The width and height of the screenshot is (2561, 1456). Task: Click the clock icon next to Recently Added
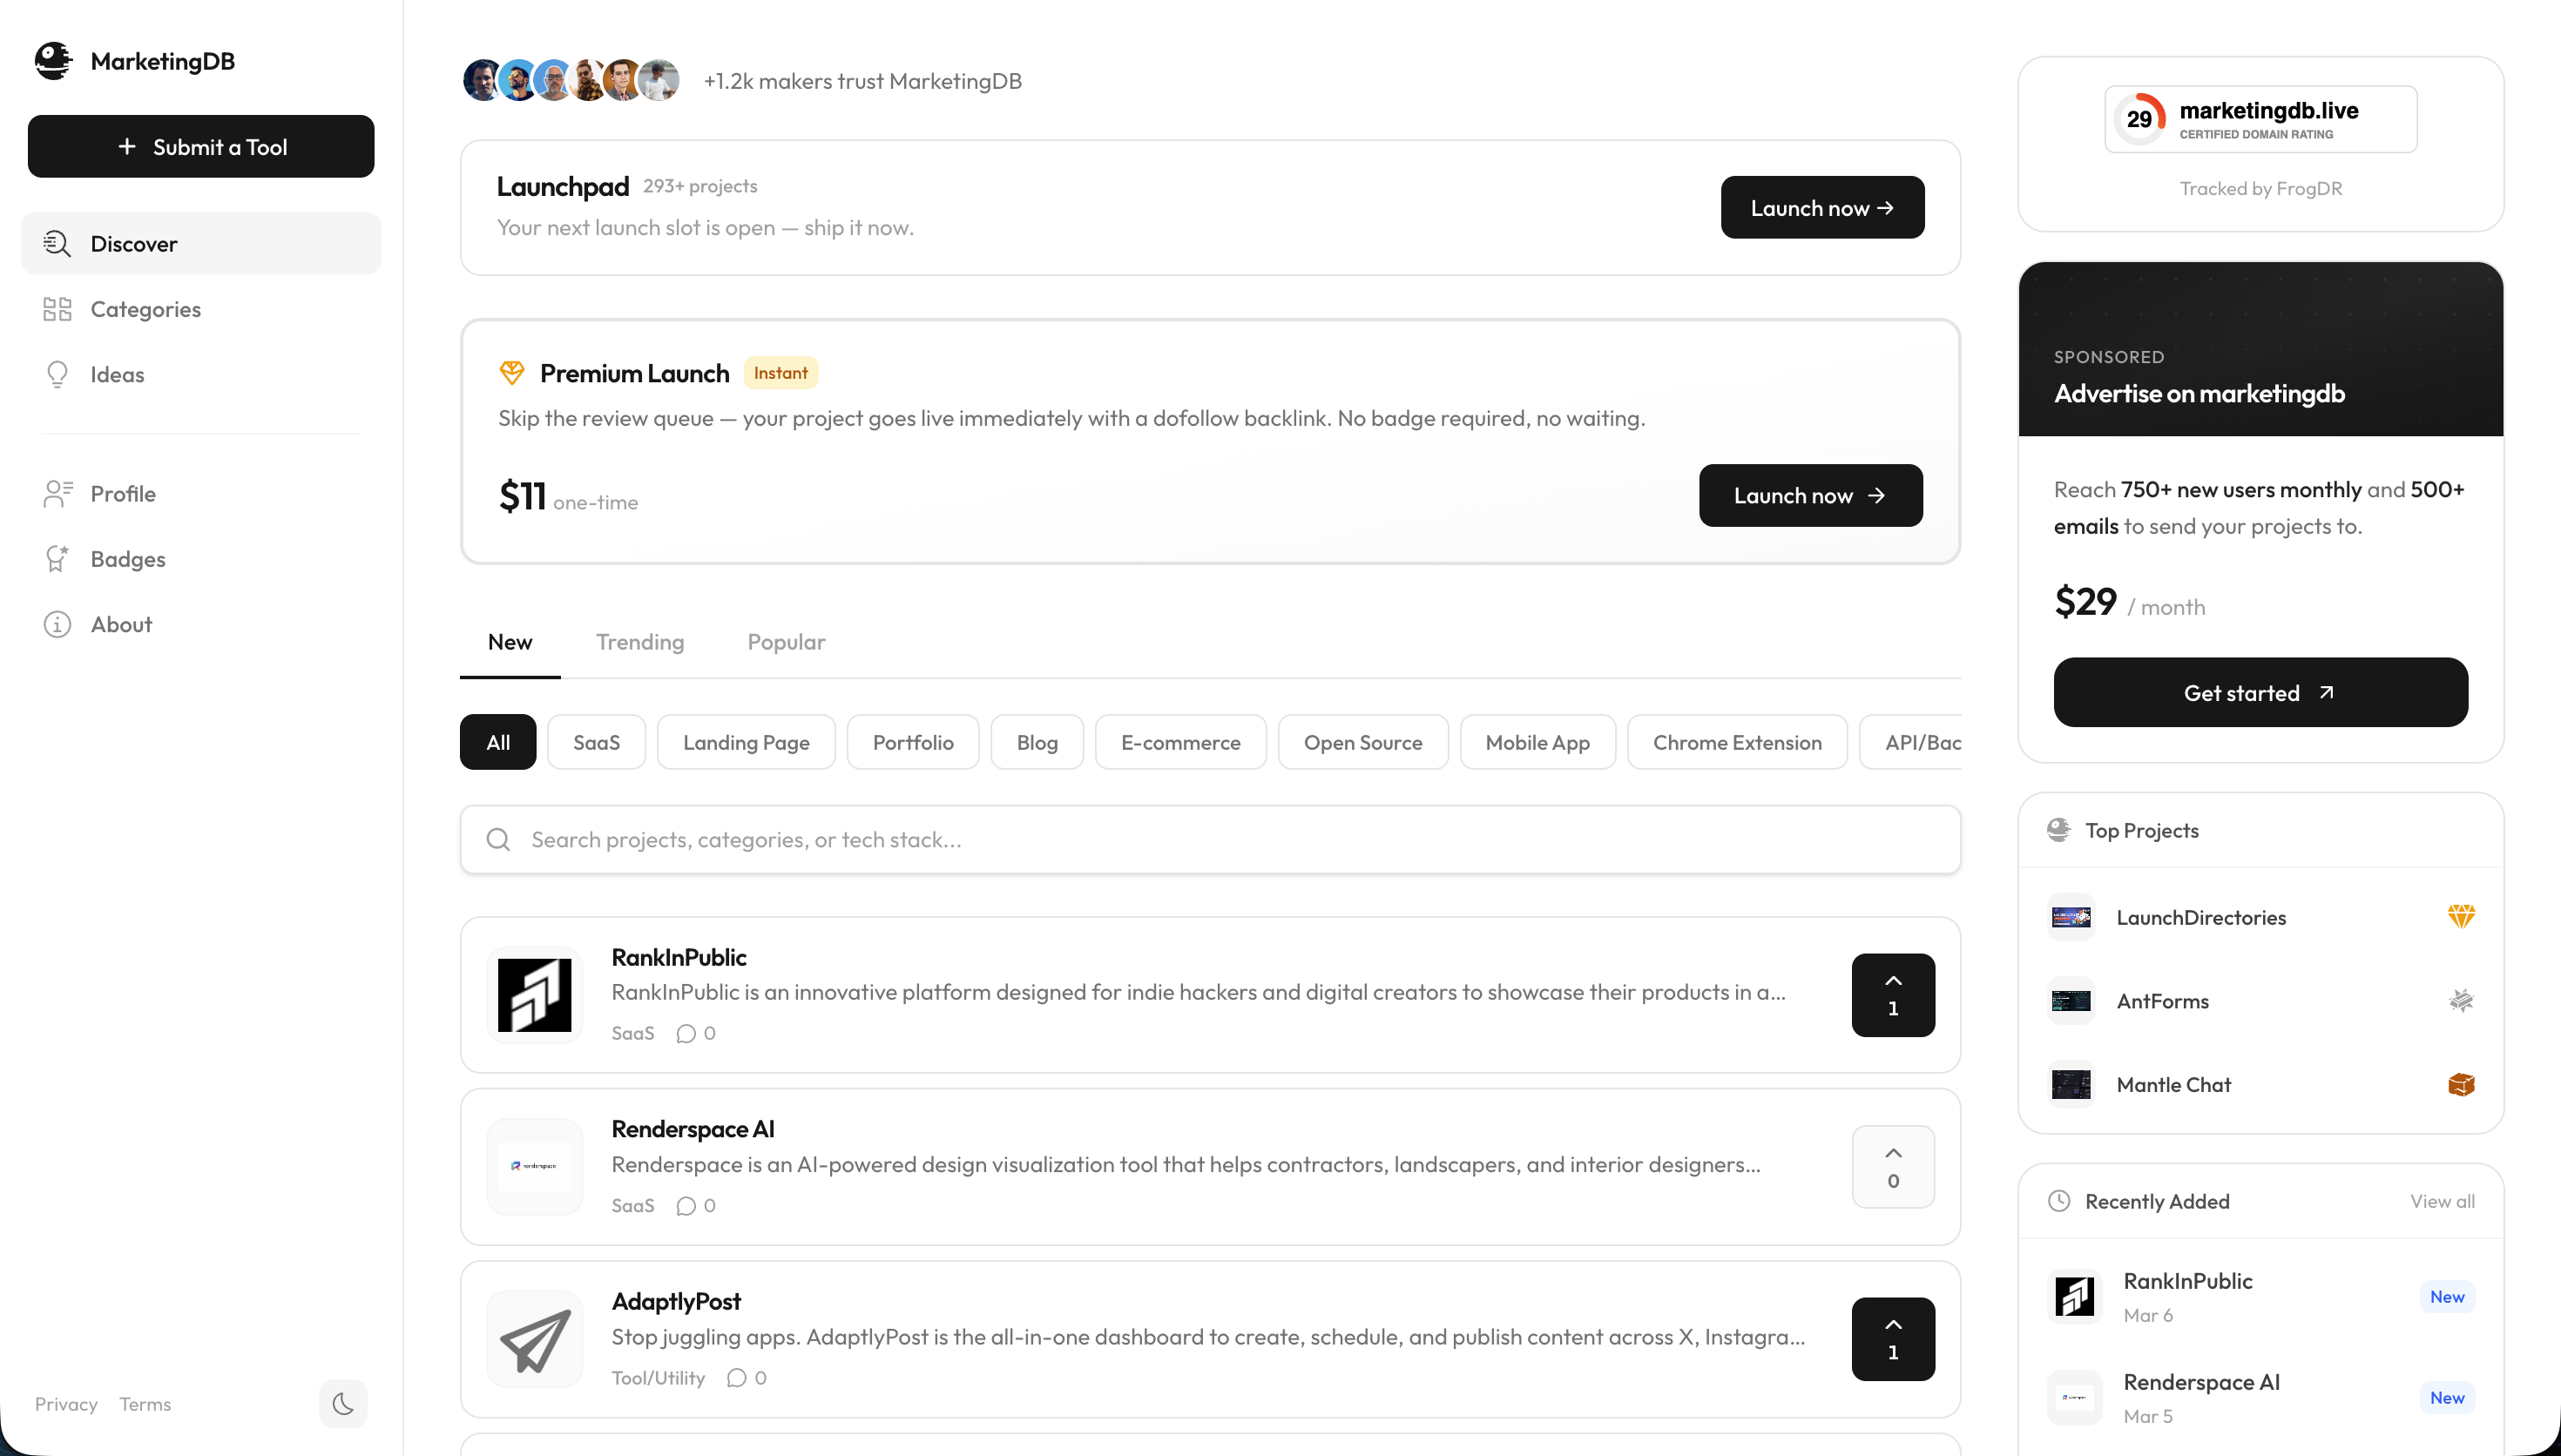click(x=2059, y=1201)
